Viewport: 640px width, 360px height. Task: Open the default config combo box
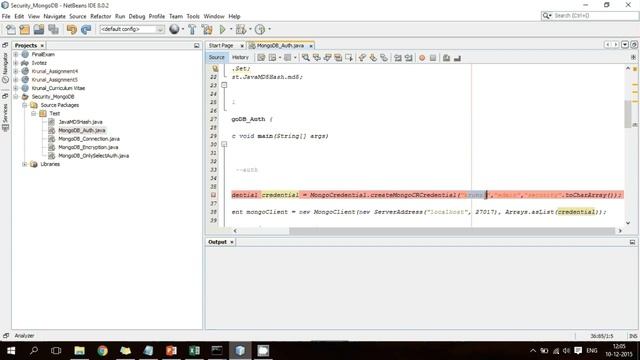pyautogui.click(x=132, y=29)
